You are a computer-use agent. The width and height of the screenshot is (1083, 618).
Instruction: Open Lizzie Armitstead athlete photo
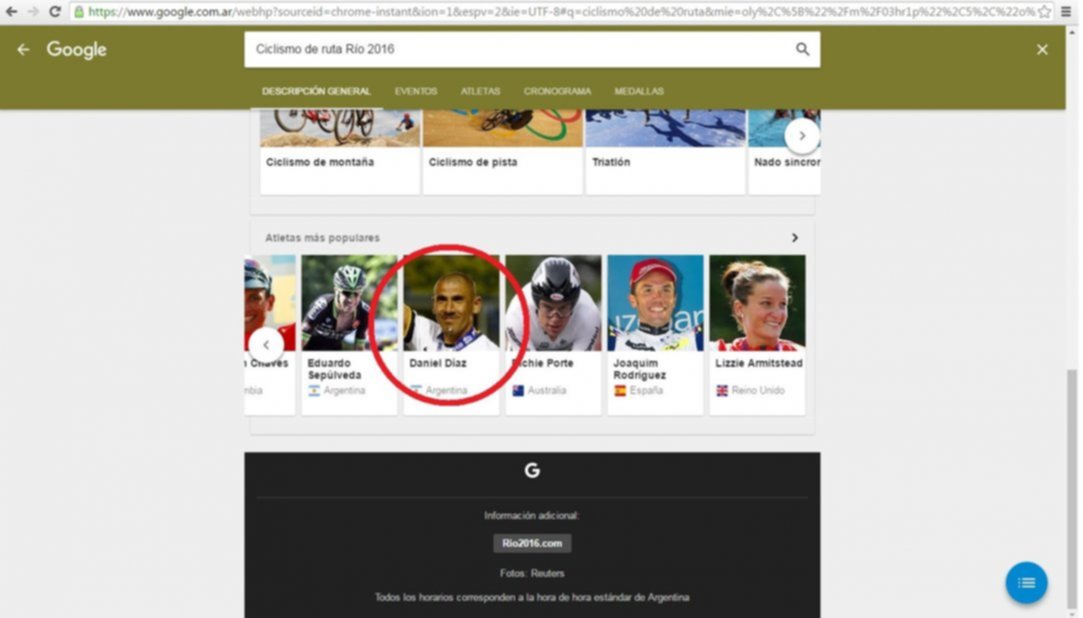[x=757, y=303]
